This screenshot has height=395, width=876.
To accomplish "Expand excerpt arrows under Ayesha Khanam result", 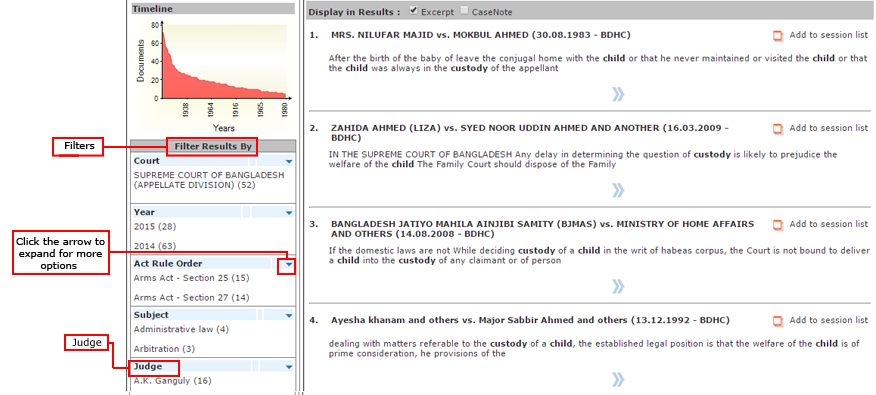I will [x=617, y=380].
